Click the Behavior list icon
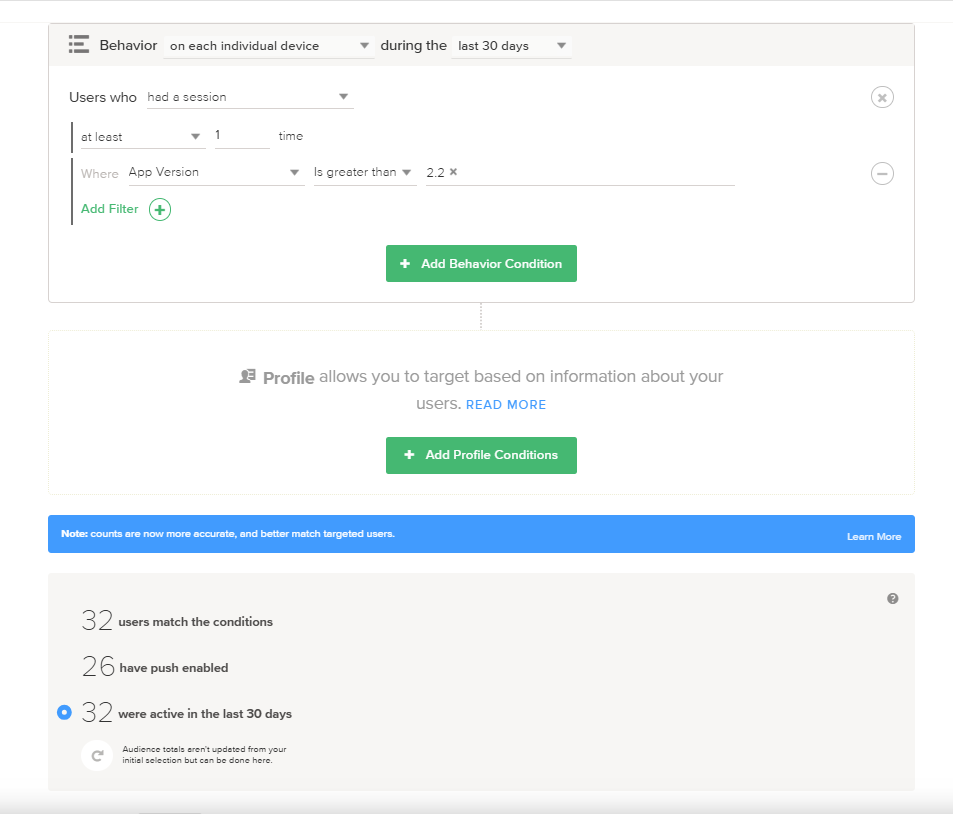The image size is (953, 814). 79,45
